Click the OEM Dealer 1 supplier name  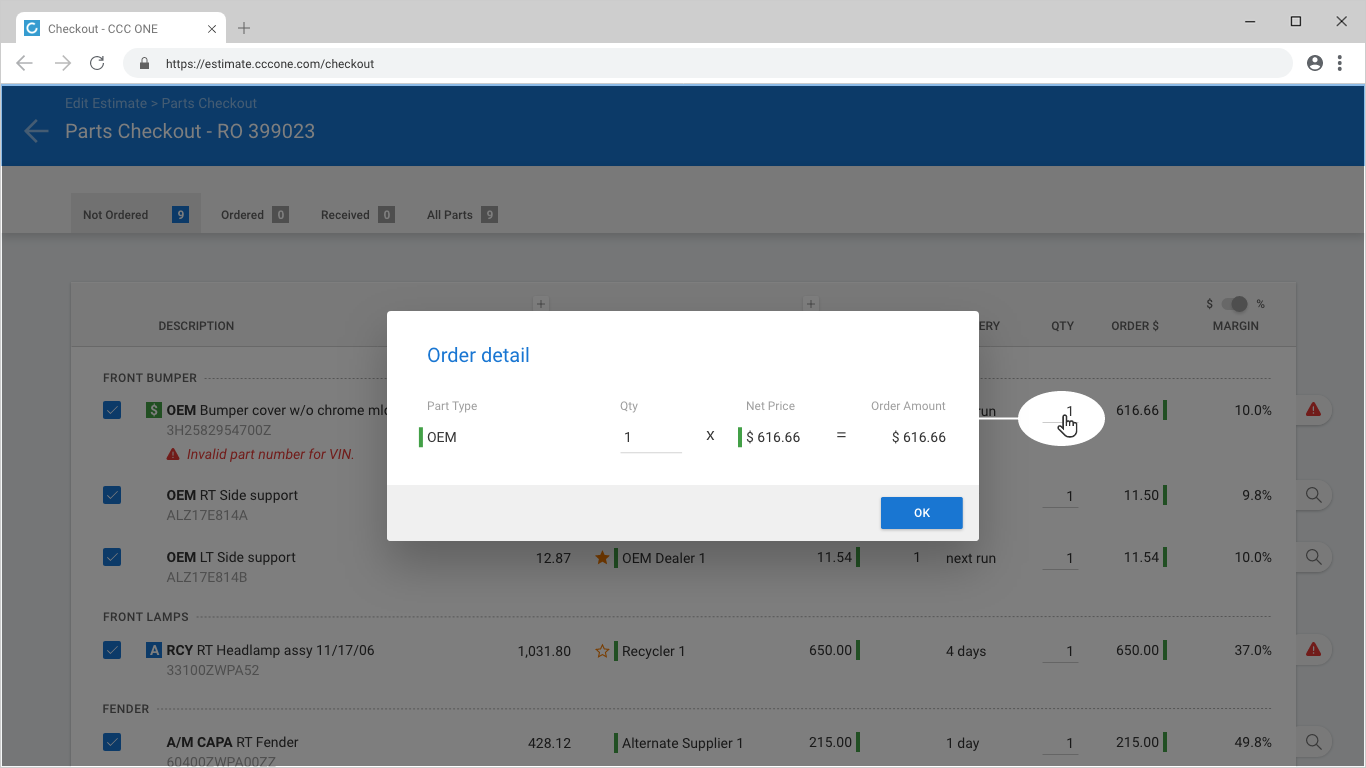[x=664, y=558]
